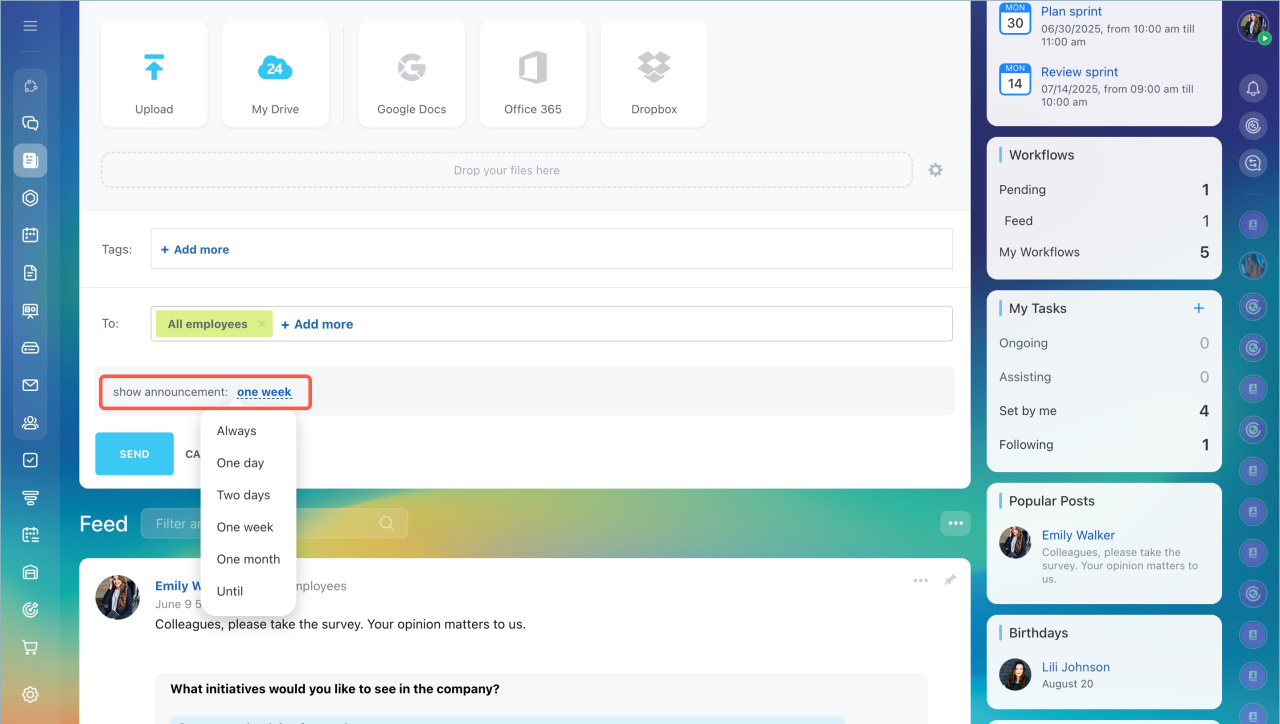Open My Drive cloud storage
Viewport: 1280px width, 724px height.
coord(275,75)
